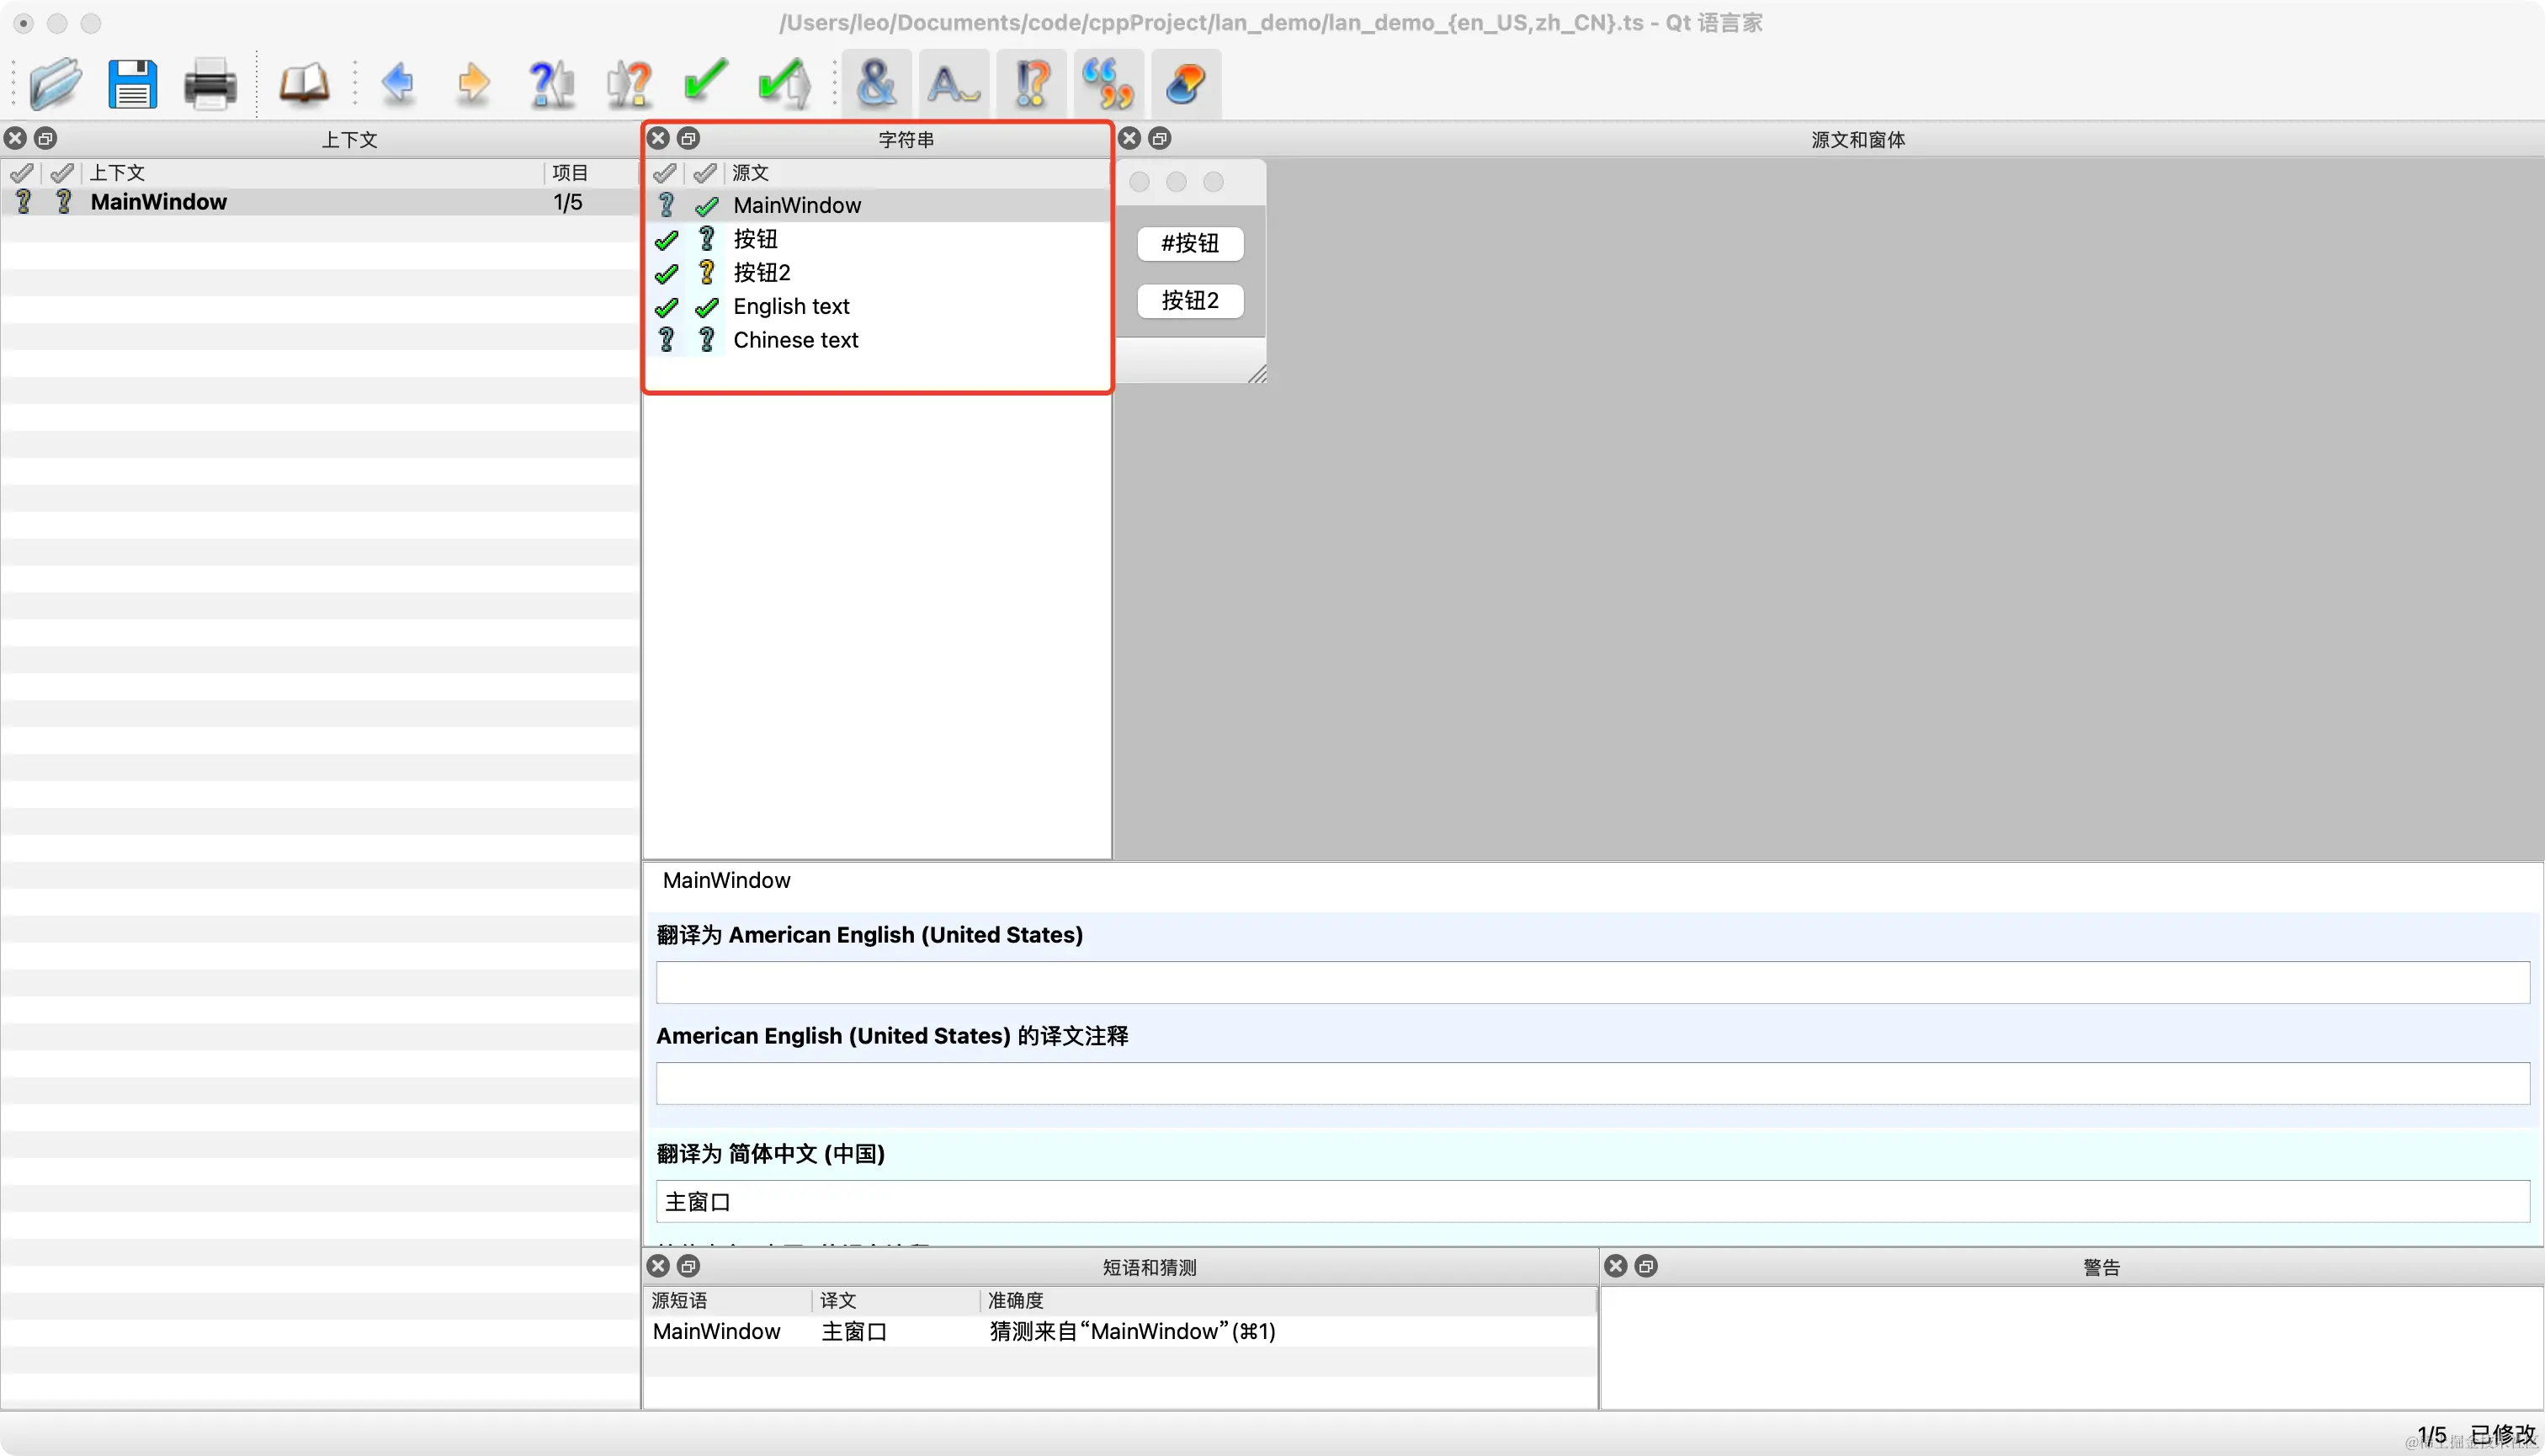
Task: Click the Open file folder icon
Action: 55,83
